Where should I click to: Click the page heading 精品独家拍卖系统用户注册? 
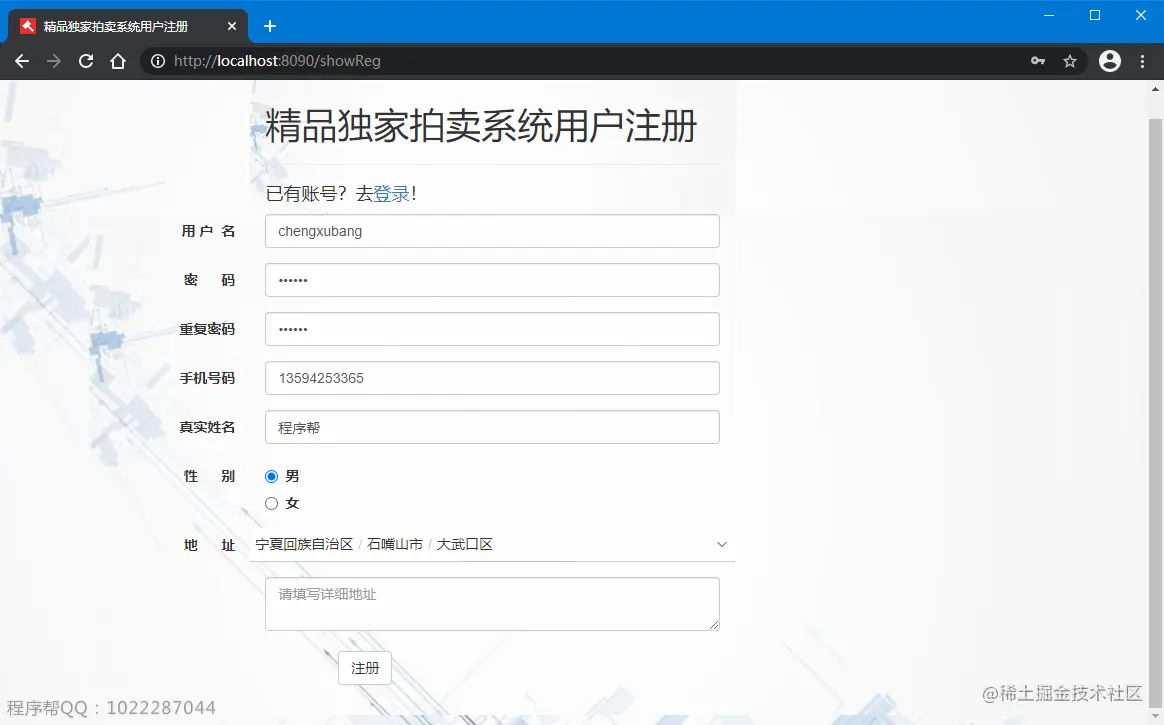481,125
